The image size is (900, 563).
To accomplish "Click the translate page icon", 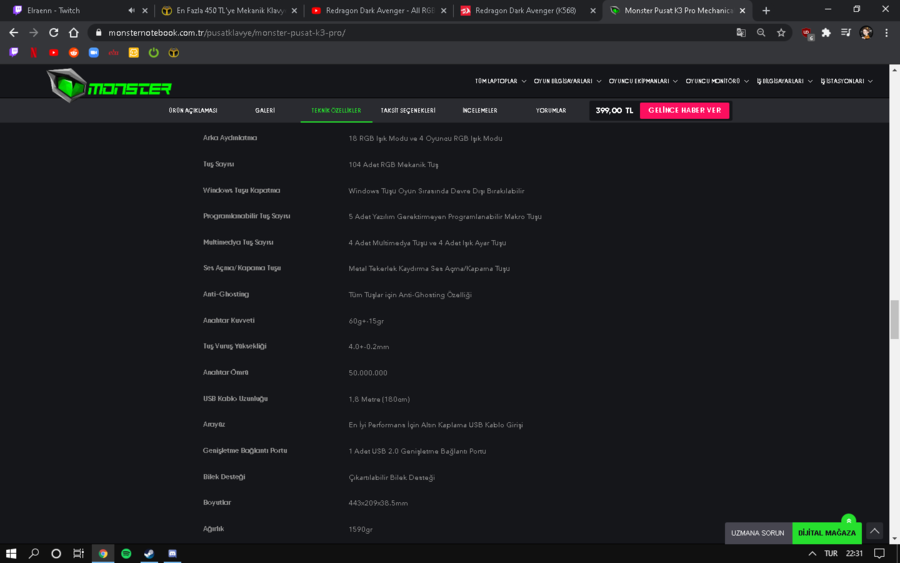I will (x=741, y=33).
